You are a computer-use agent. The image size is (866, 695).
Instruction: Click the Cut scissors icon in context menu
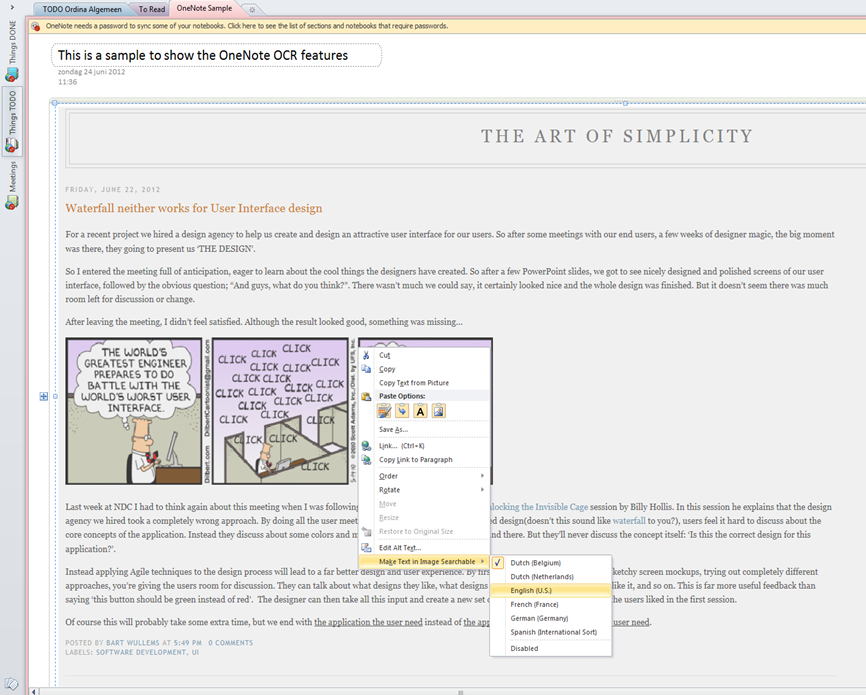tap(366, 355)
